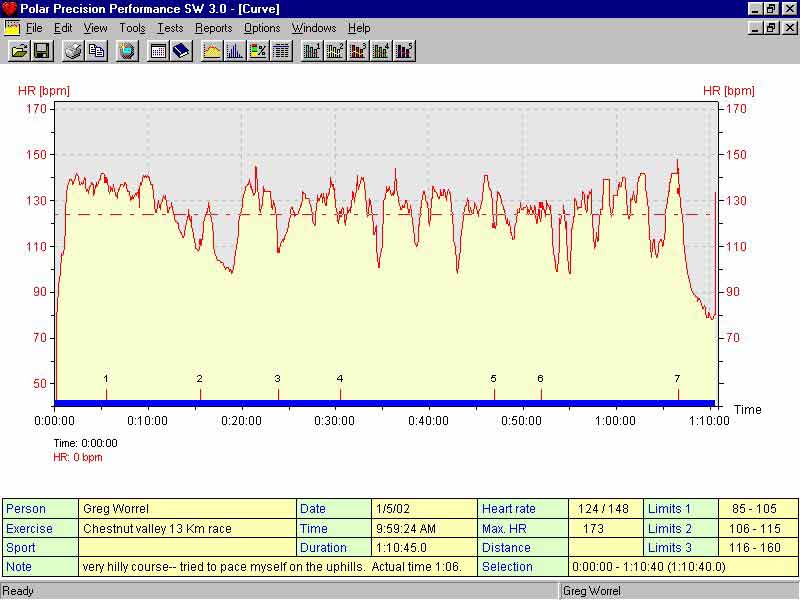
Task: Open the Windows menu
Action: click(314, 28)
